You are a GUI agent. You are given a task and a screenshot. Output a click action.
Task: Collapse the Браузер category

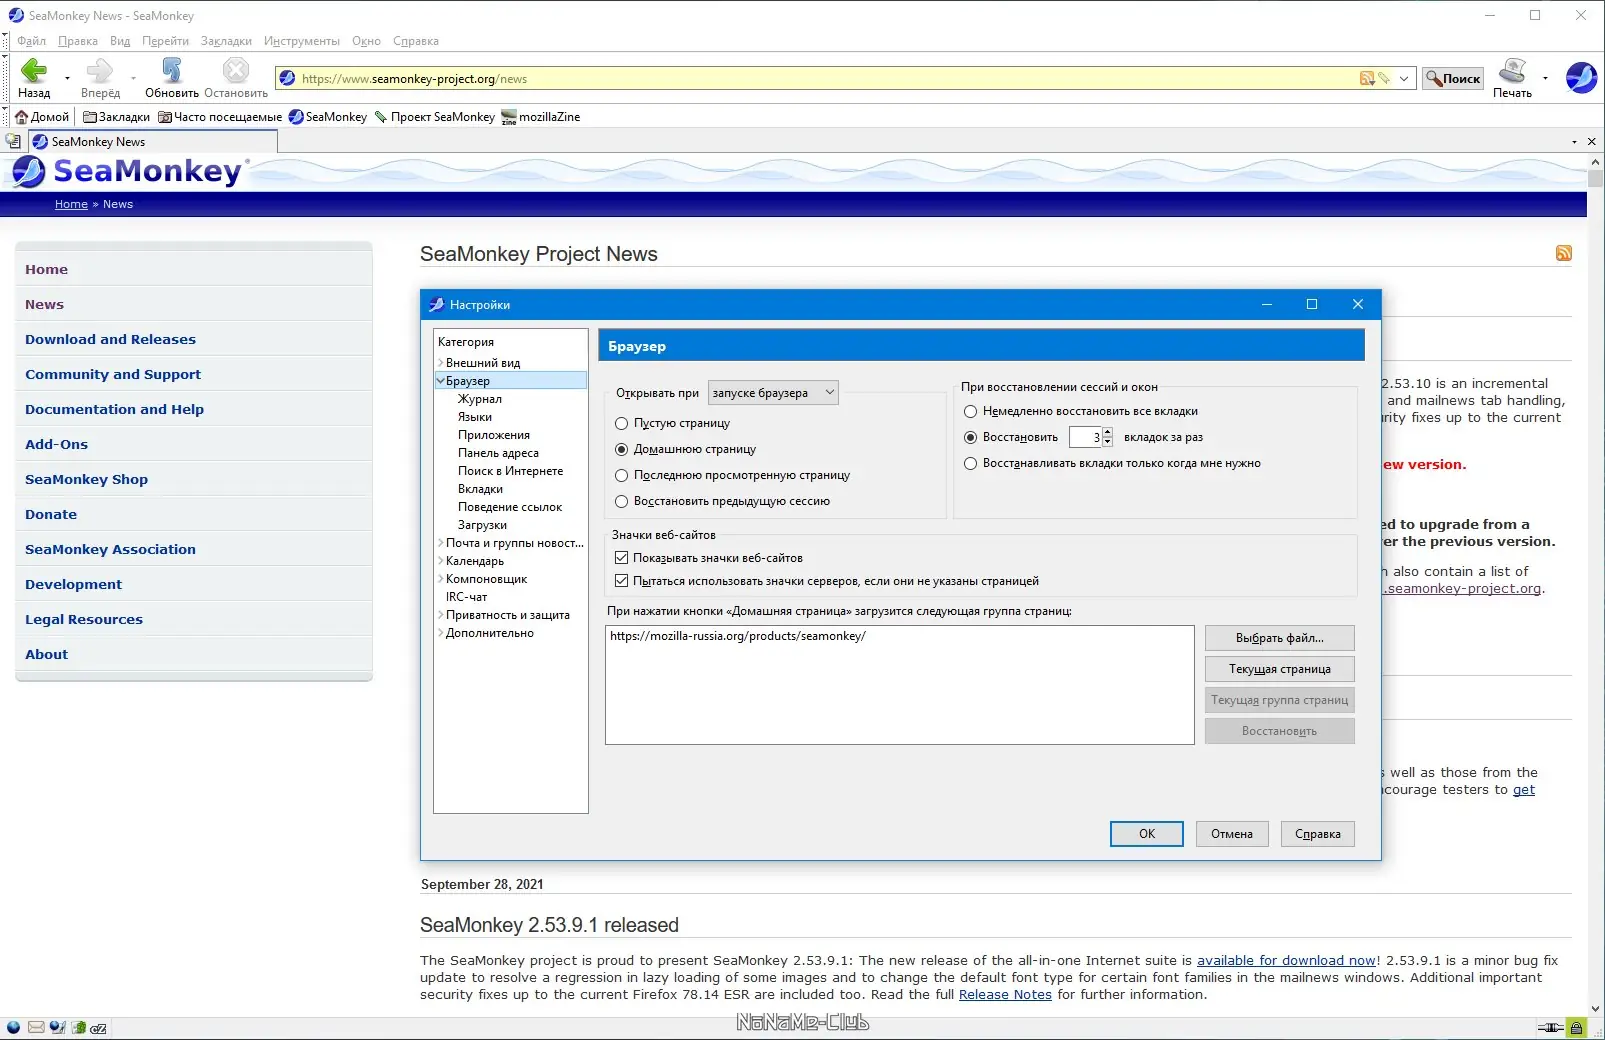pos(441,381)
